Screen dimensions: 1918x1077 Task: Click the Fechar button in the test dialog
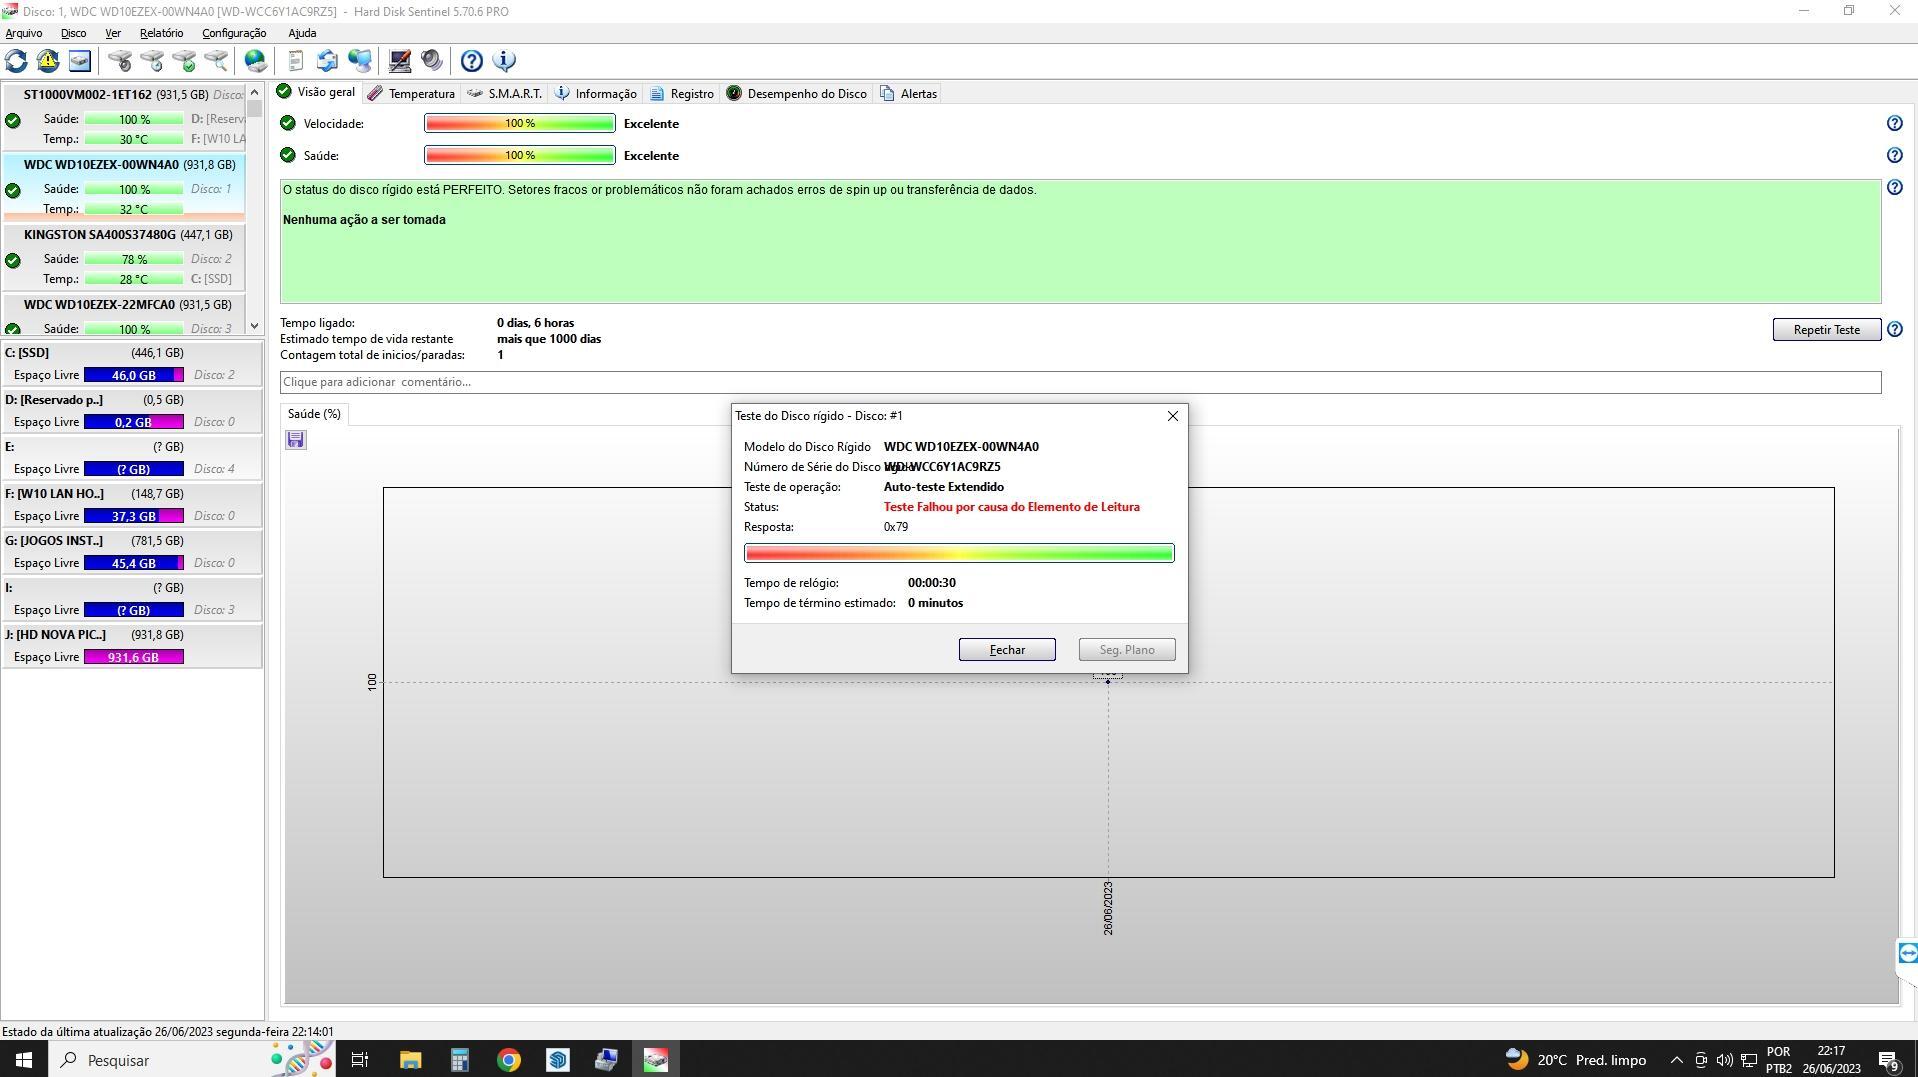pyautogui.click(x=1007, y=650)
